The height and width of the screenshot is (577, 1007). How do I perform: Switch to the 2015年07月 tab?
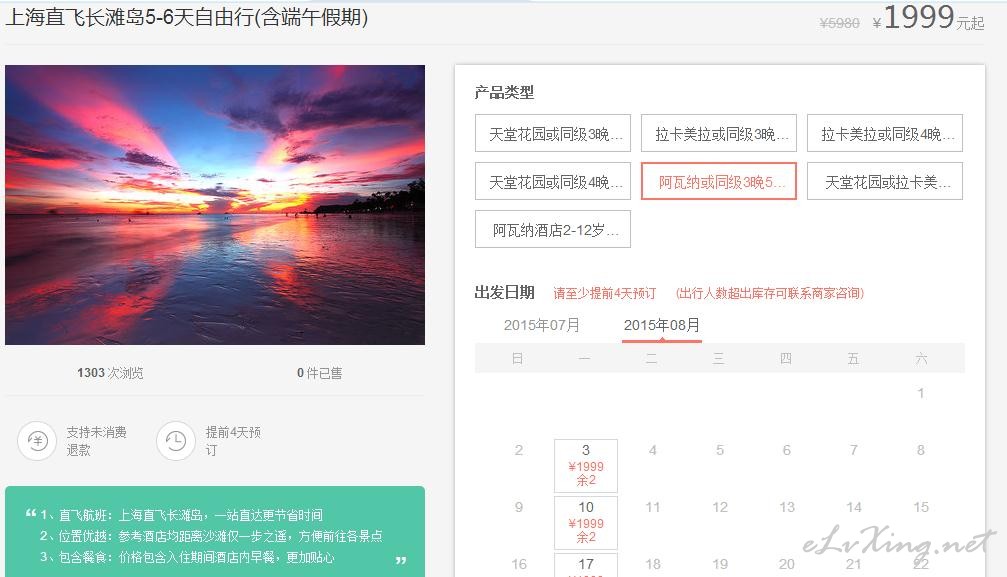click(541, 325)
